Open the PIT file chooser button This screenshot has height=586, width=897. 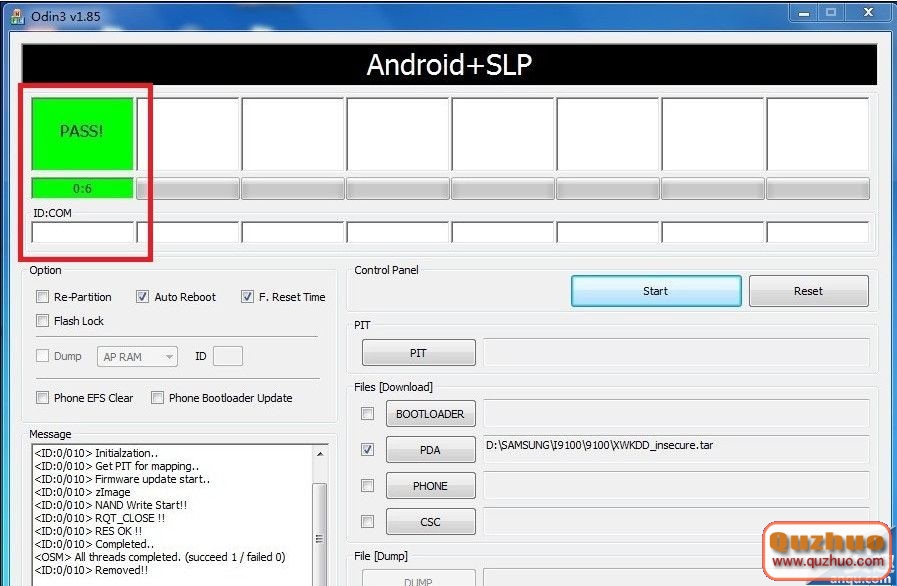coord(419,353)
